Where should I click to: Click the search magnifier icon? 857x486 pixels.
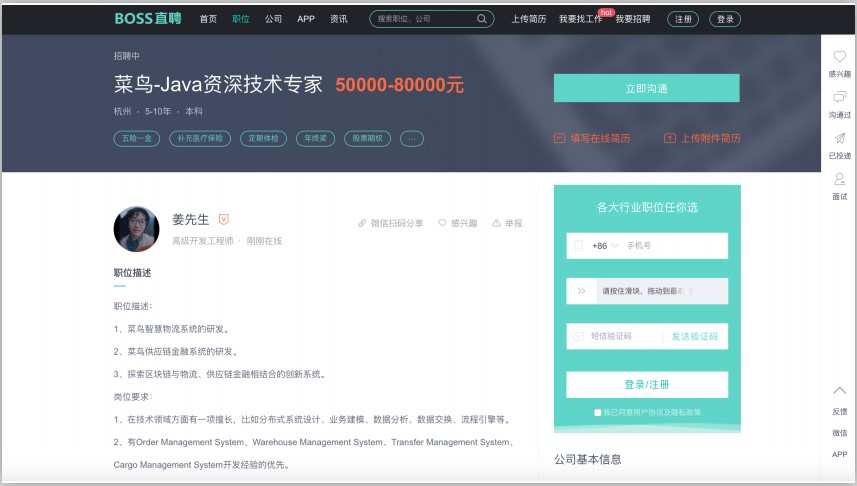click(482, 19)
